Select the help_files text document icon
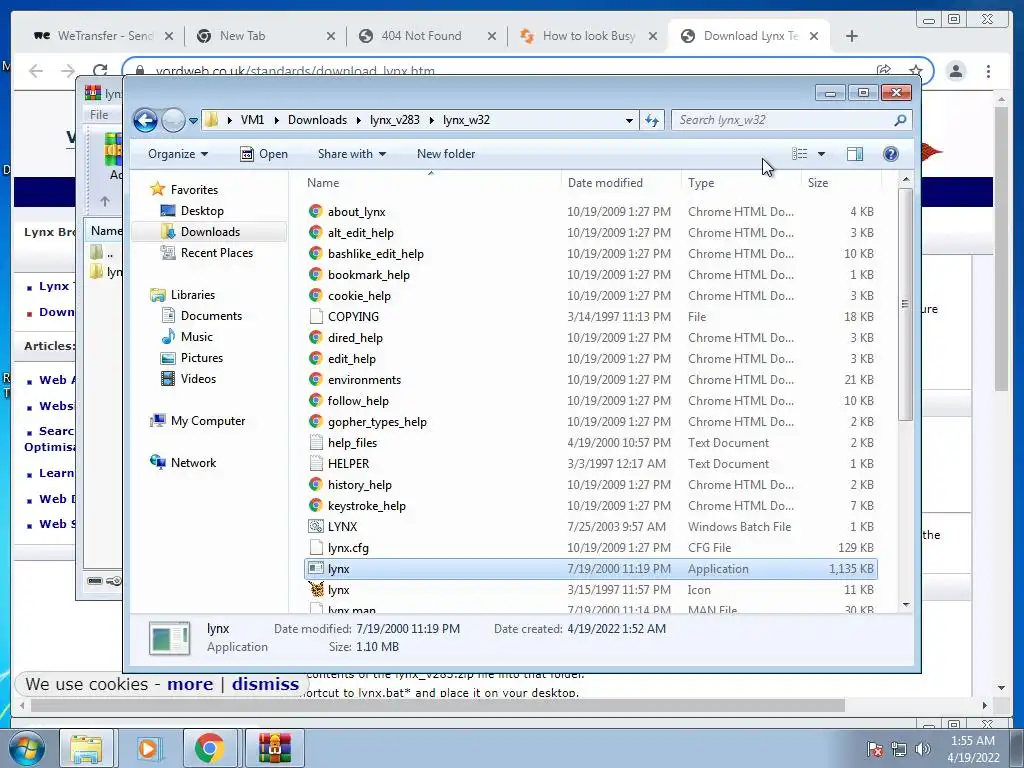This screenshot has width=1024, height=768. pyautogui.click(x=316, y=443)
